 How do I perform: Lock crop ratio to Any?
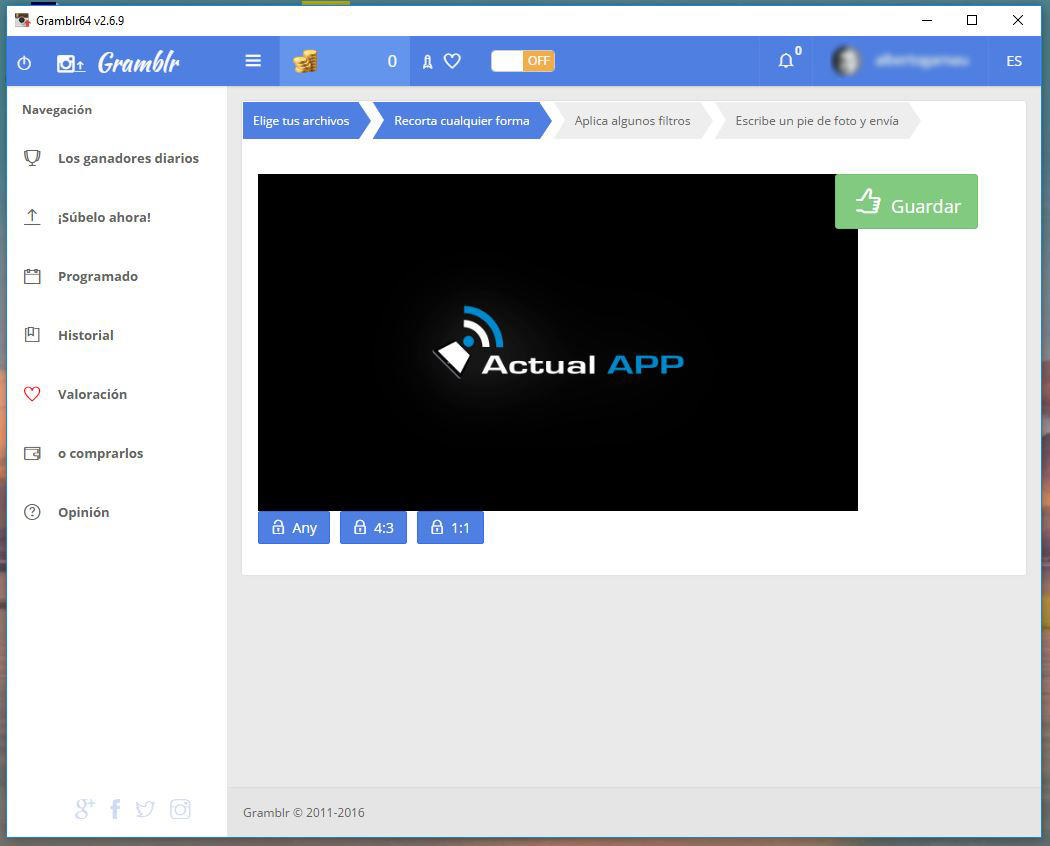tap(294, 528)
